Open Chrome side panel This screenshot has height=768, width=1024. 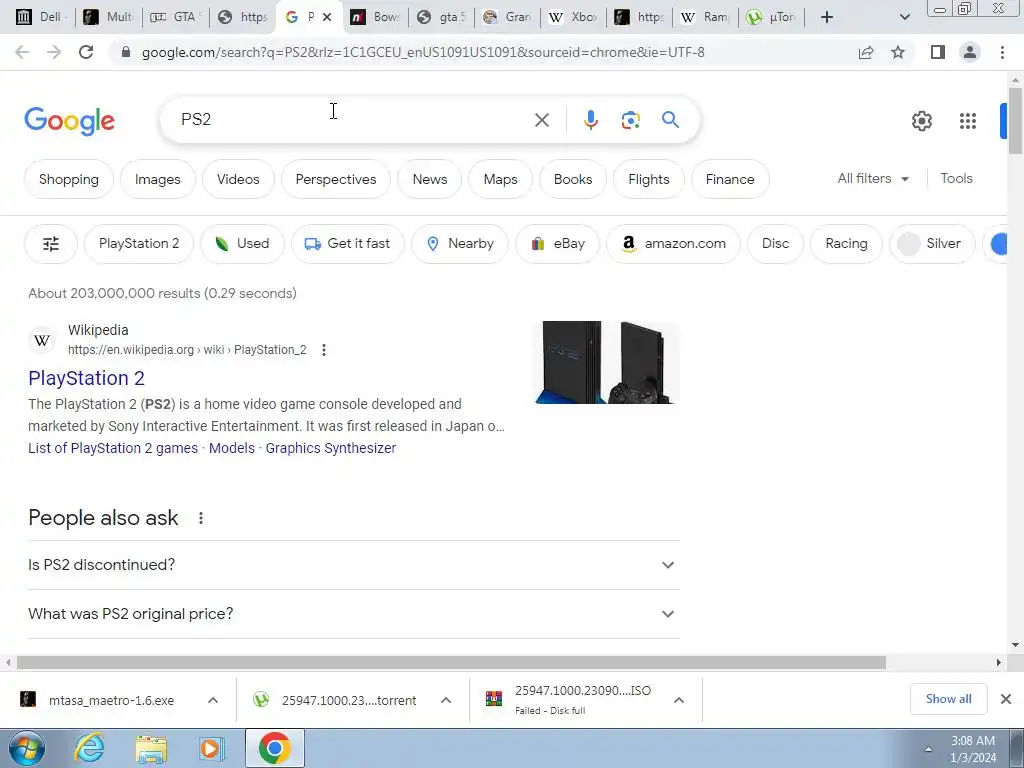938,52
